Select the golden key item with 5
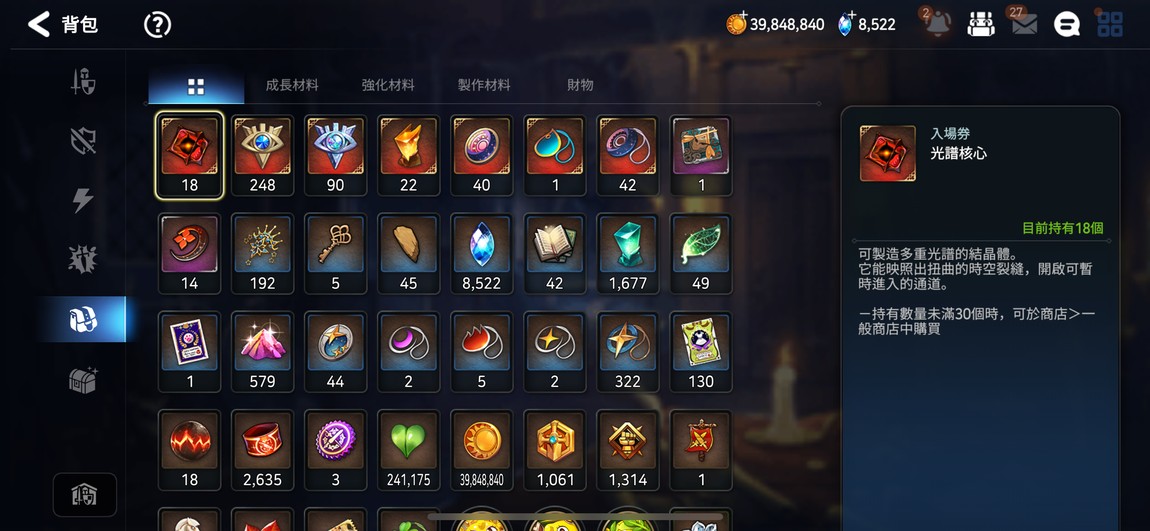 point(336,253)
